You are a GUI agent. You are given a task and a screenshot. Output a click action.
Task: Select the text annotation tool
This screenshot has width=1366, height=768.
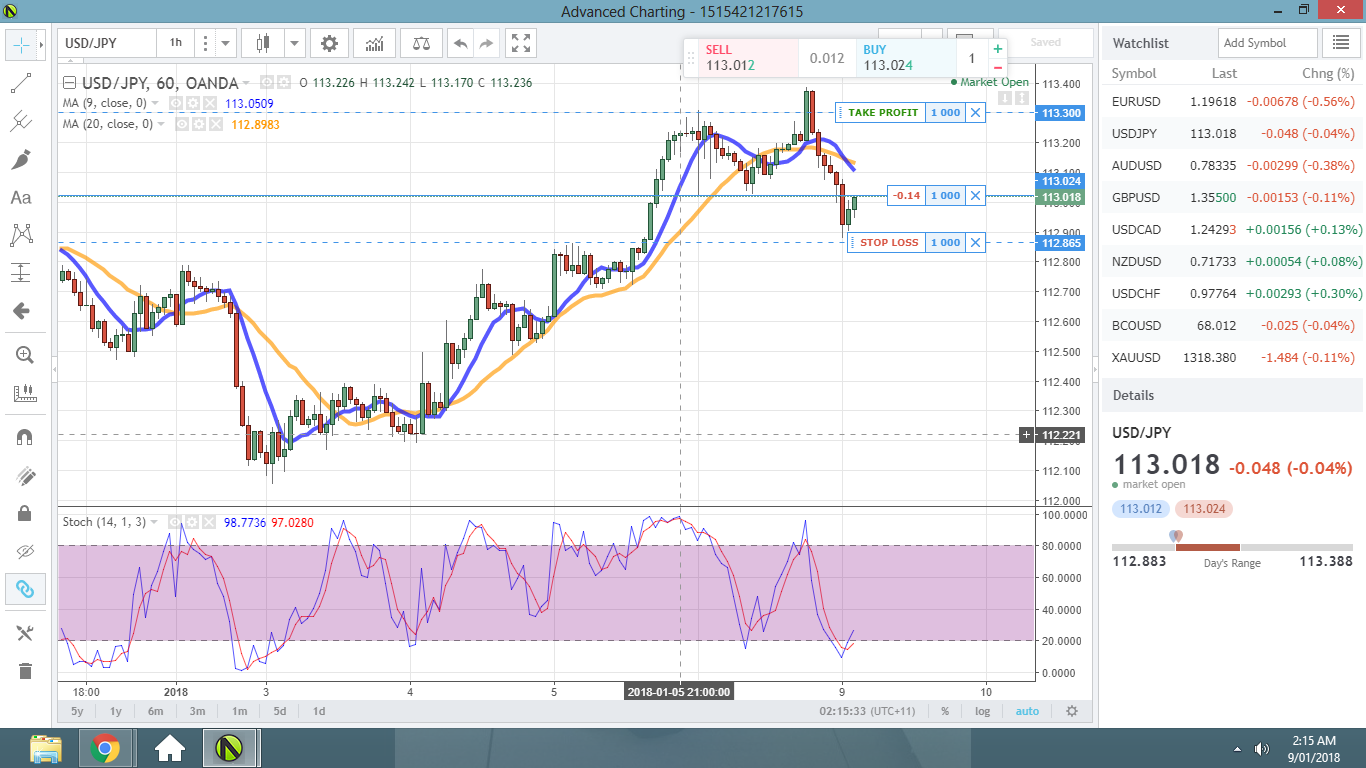coord(22,197)
